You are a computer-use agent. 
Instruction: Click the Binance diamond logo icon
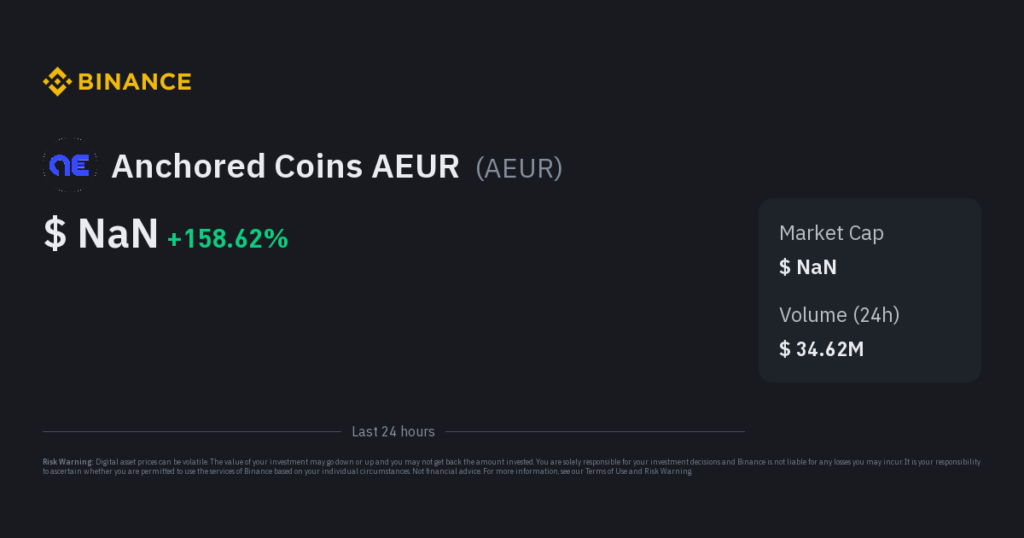(56, 82)
